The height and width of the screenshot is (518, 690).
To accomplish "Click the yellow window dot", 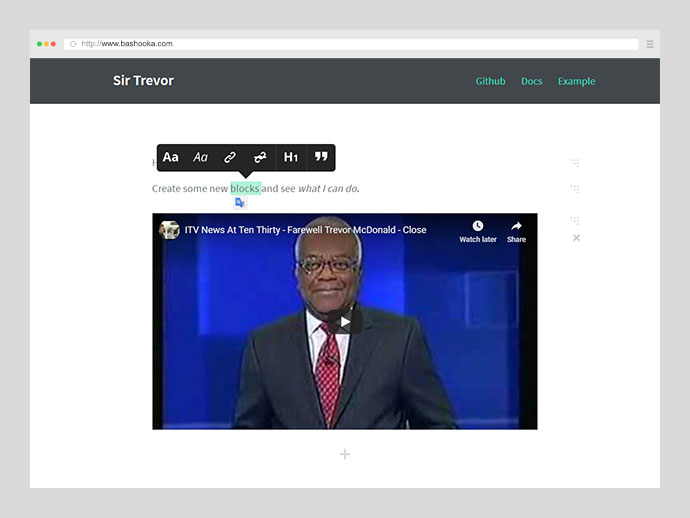I will click(46, 44).
